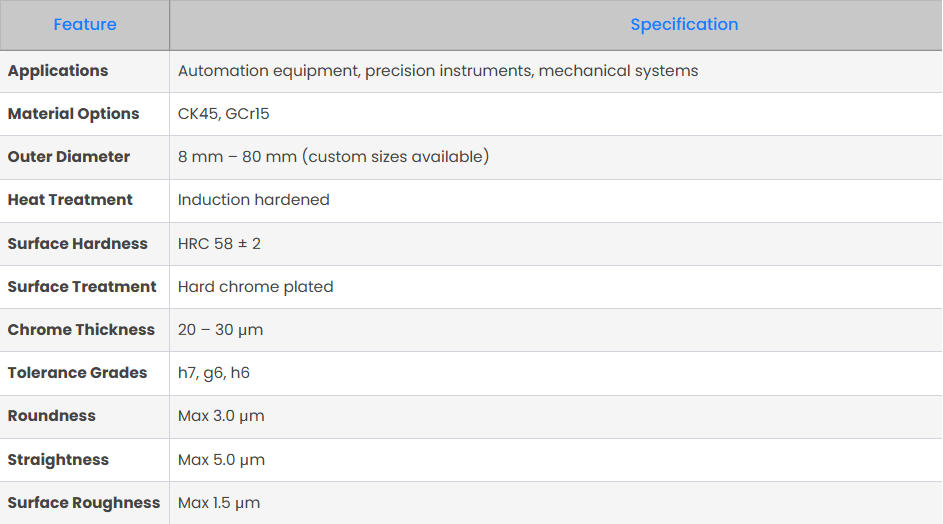The image size is (943, 524).
Task: Click the Surface Hardness label
Action: (x=78, y=244)
